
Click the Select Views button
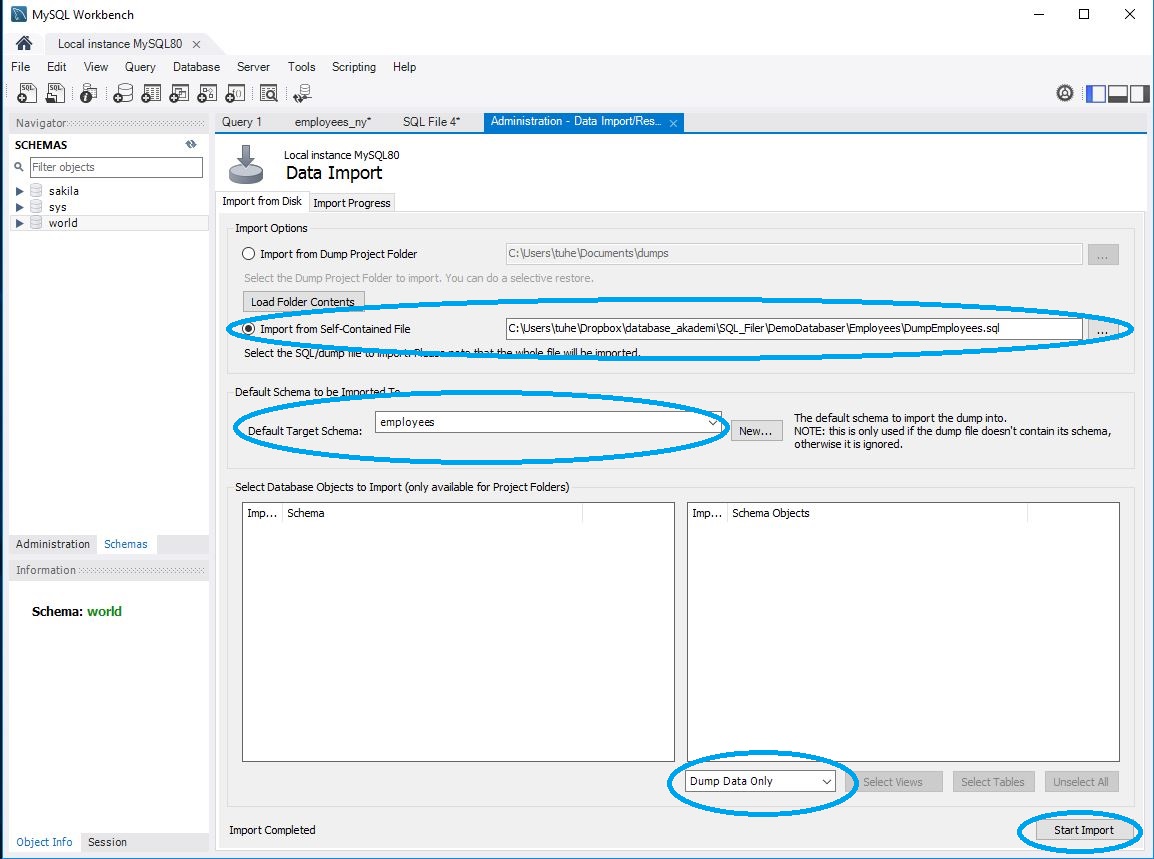(893, 782)
